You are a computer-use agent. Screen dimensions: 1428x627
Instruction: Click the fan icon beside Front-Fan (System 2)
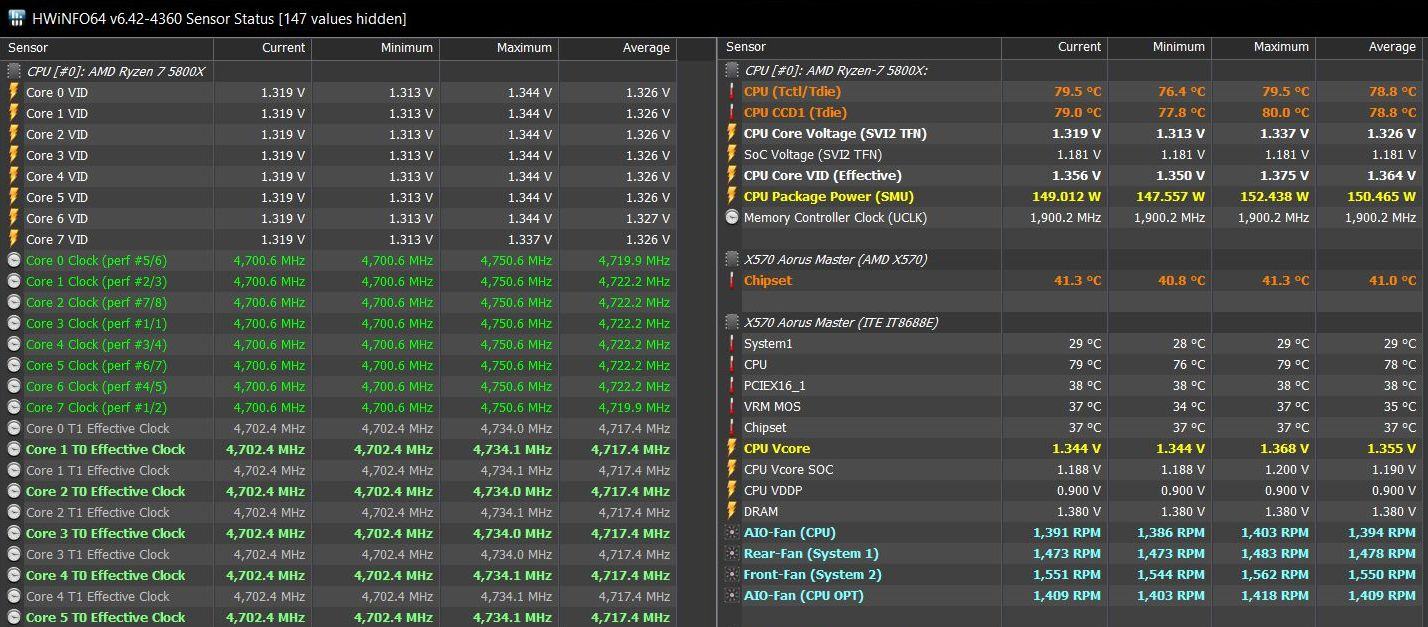[x=732, y=574]
